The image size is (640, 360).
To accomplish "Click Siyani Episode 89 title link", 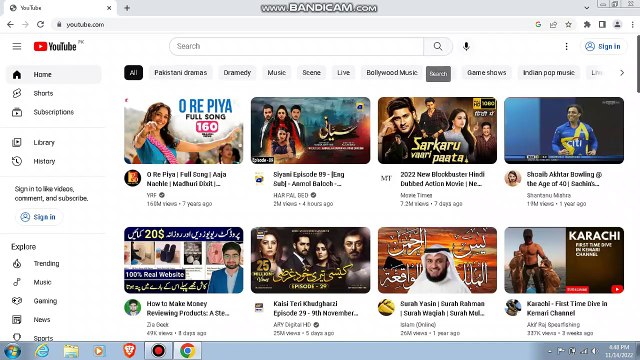I will [x=309, y=179].
